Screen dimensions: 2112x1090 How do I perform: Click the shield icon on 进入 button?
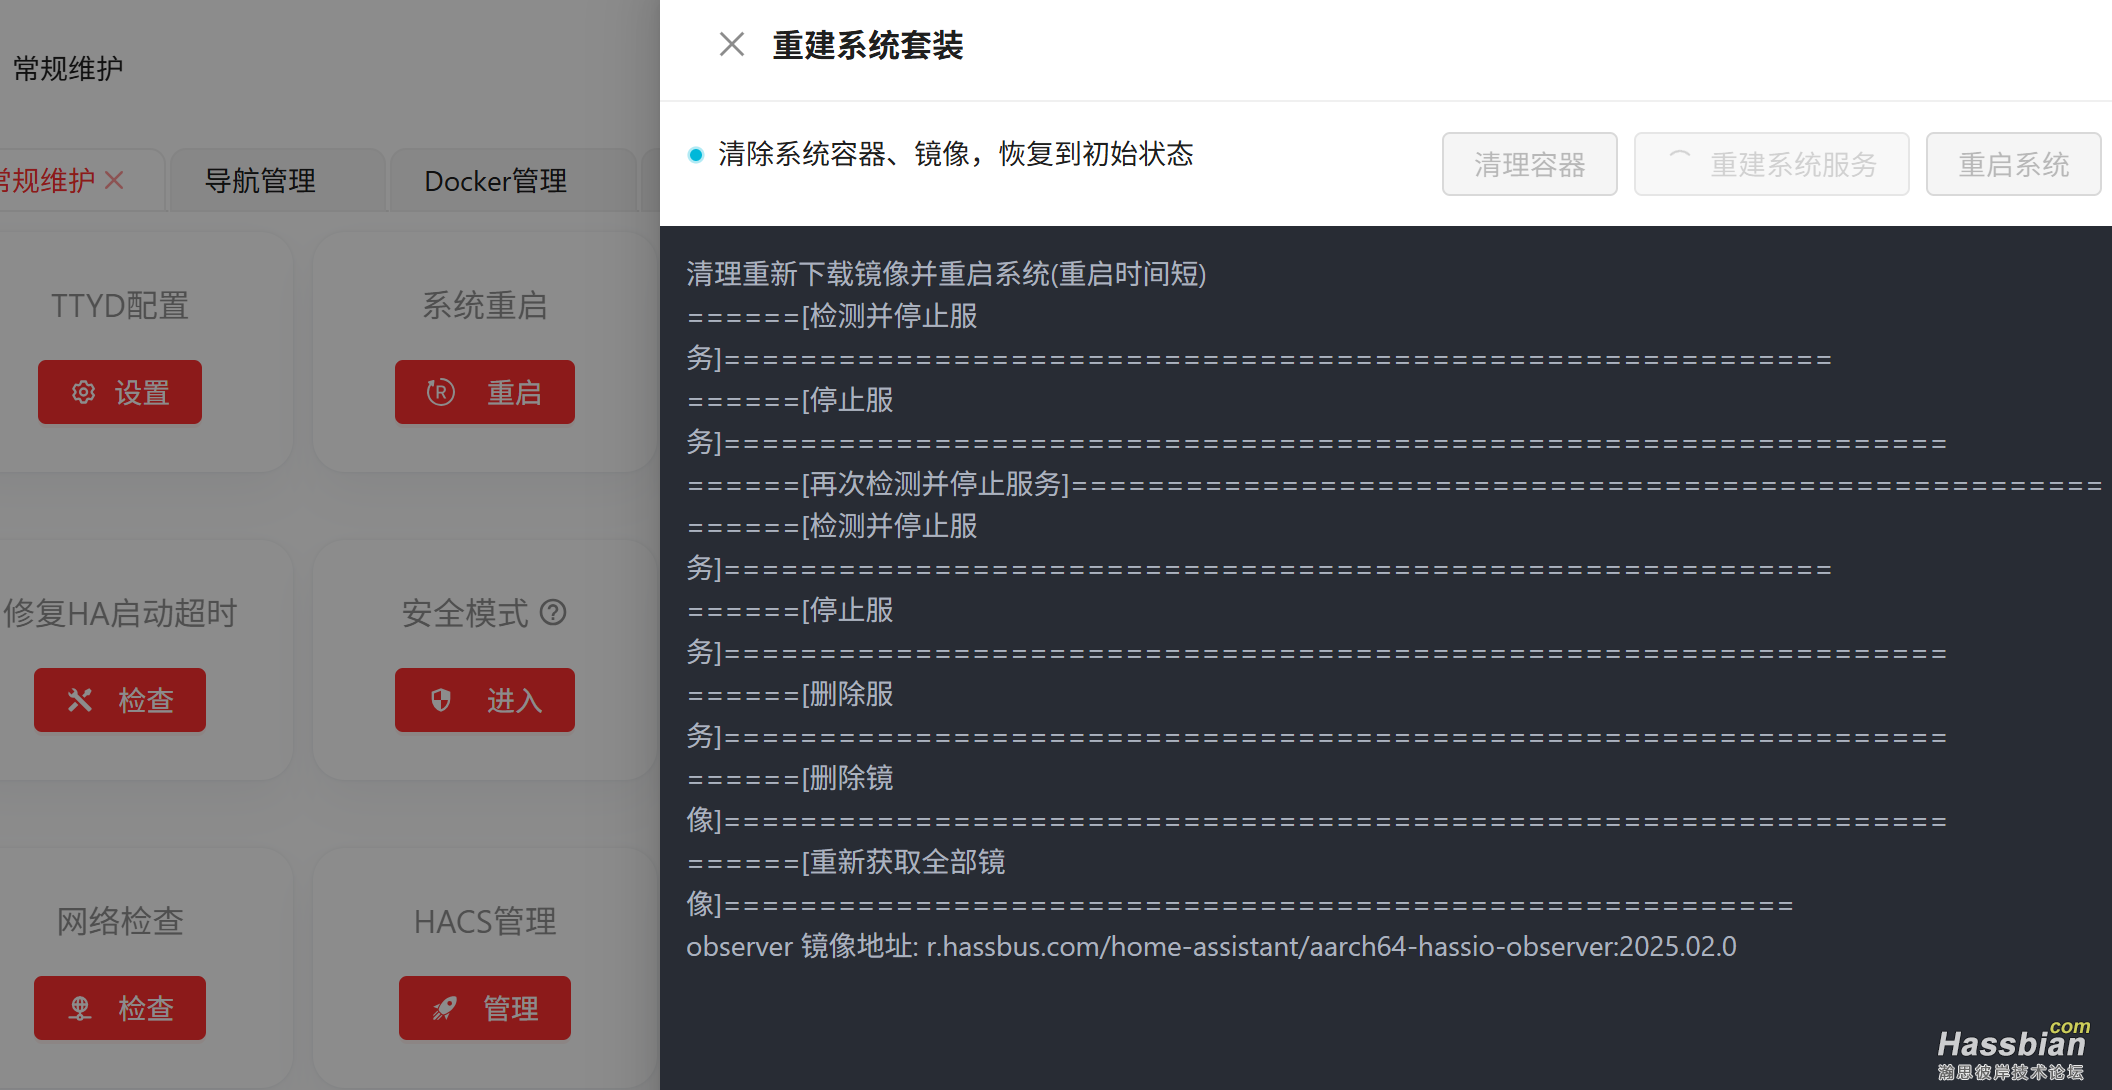pos(441,700)
